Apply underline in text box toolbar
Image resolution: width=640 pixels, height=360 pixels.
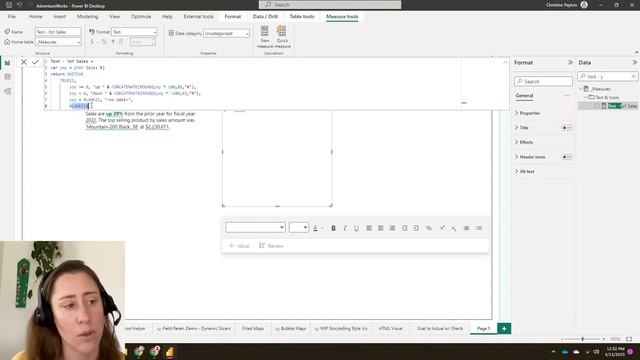pyautogui.click(x=356, y=228)
